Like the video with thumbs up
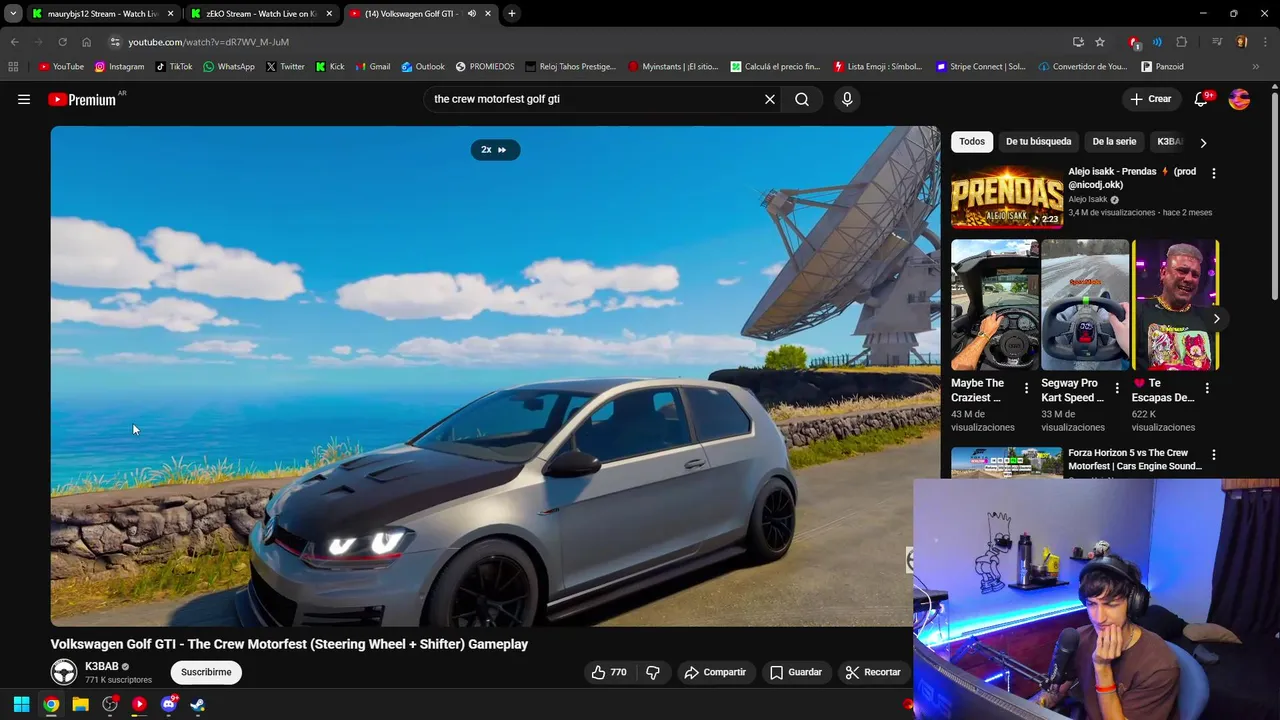The image size is (1280, 720). pos(609,672)
